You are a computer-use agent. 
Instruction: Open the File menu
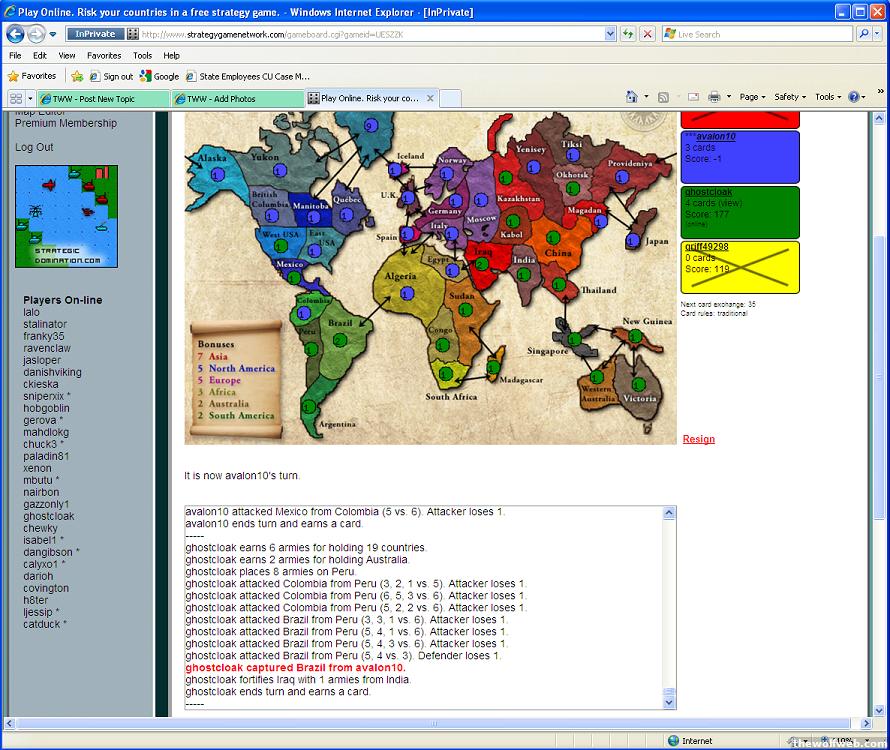15,55
